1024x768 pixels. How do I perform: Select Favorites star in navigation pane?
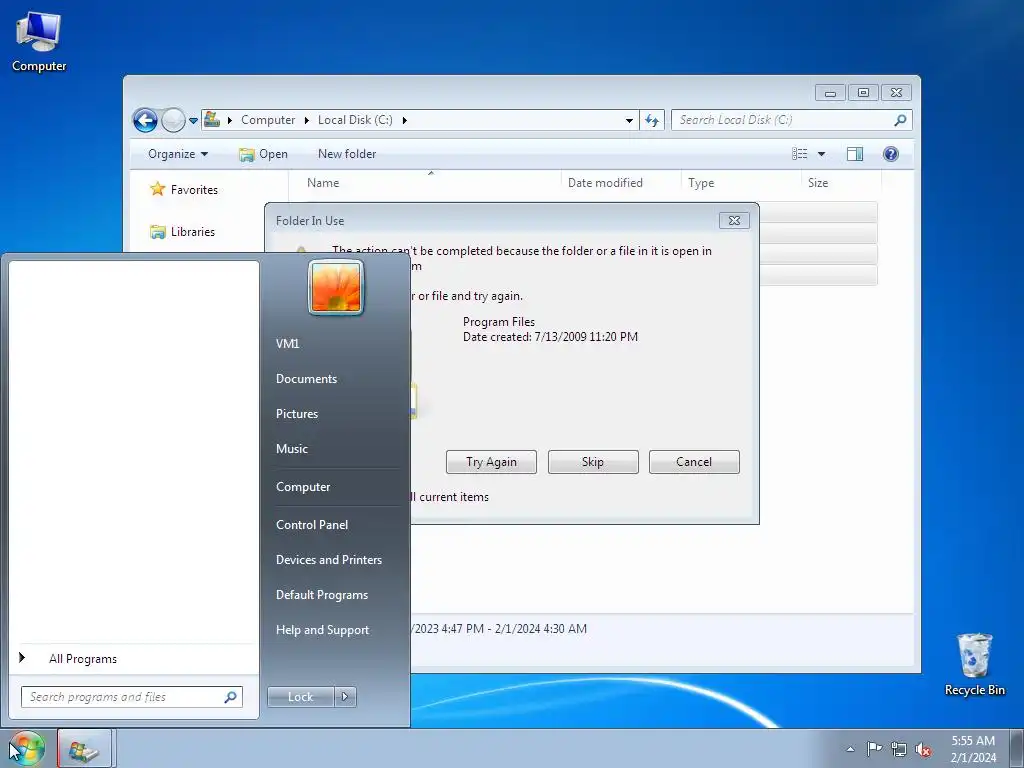(x=157, y=189)
